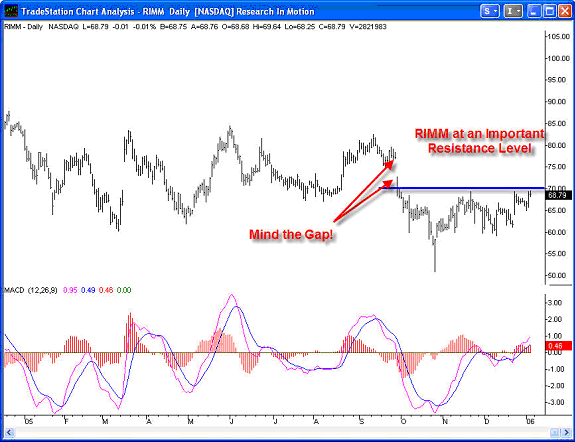Click the 55.00 price axis label
Image resolution: width=575 pixels, height=442 pixels.
557,254
